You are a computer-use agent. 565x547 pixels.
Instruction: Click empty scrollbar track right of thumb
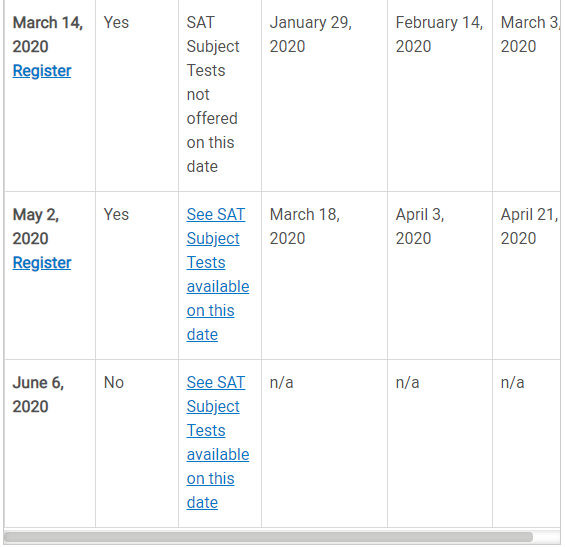click(546, 537)
